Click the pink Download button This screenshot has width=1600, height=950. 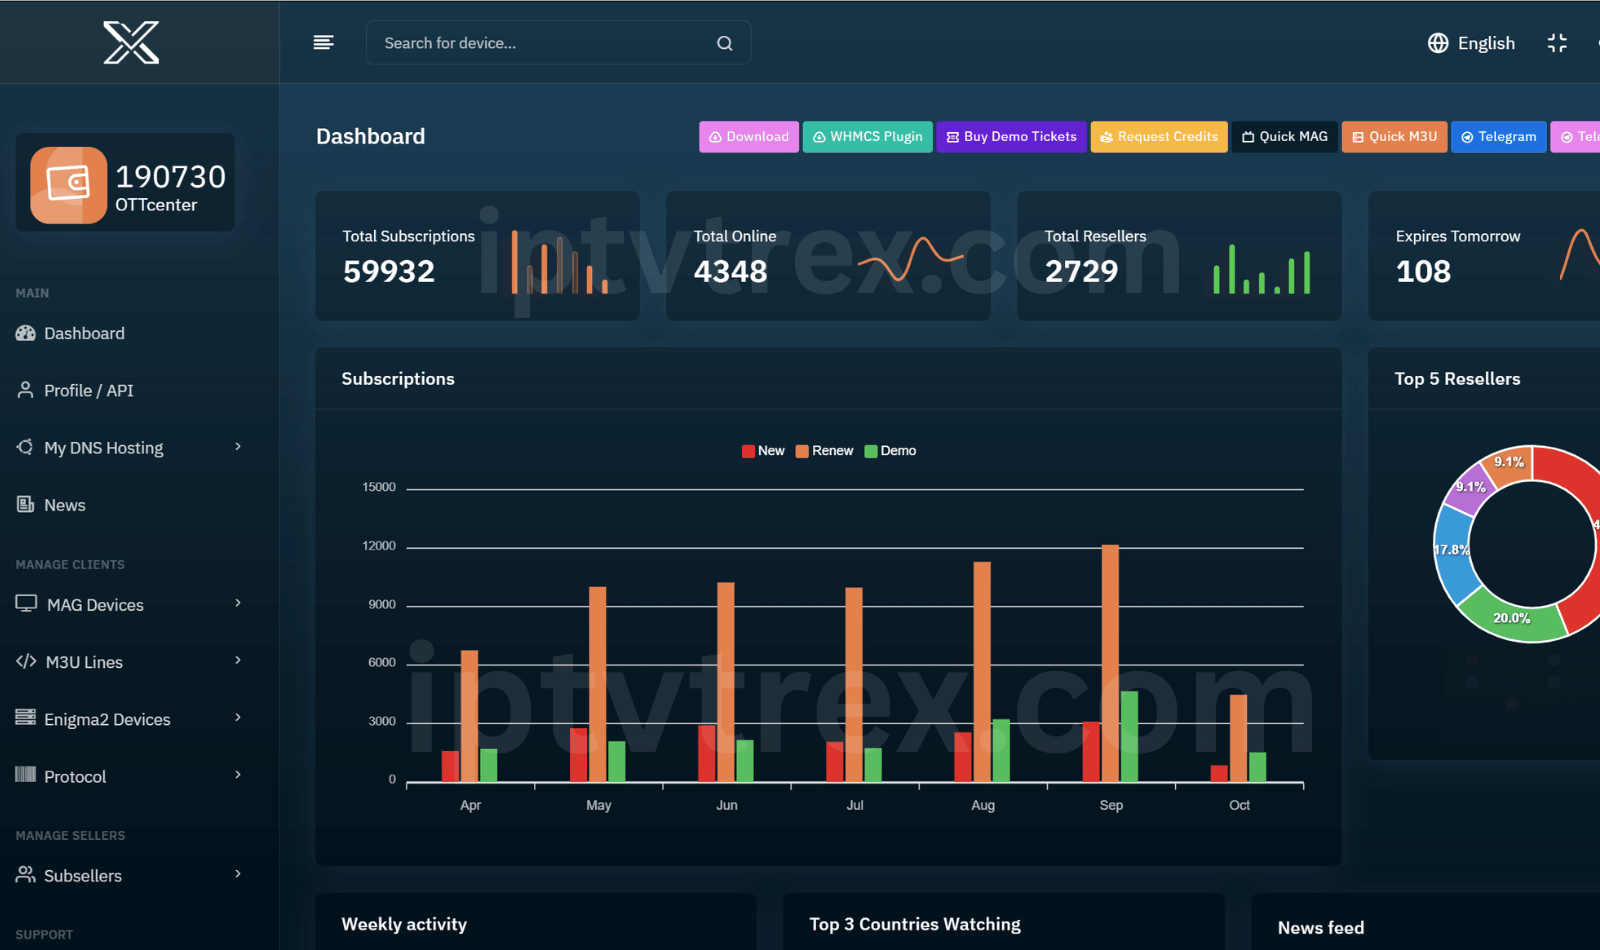[749, 137]
